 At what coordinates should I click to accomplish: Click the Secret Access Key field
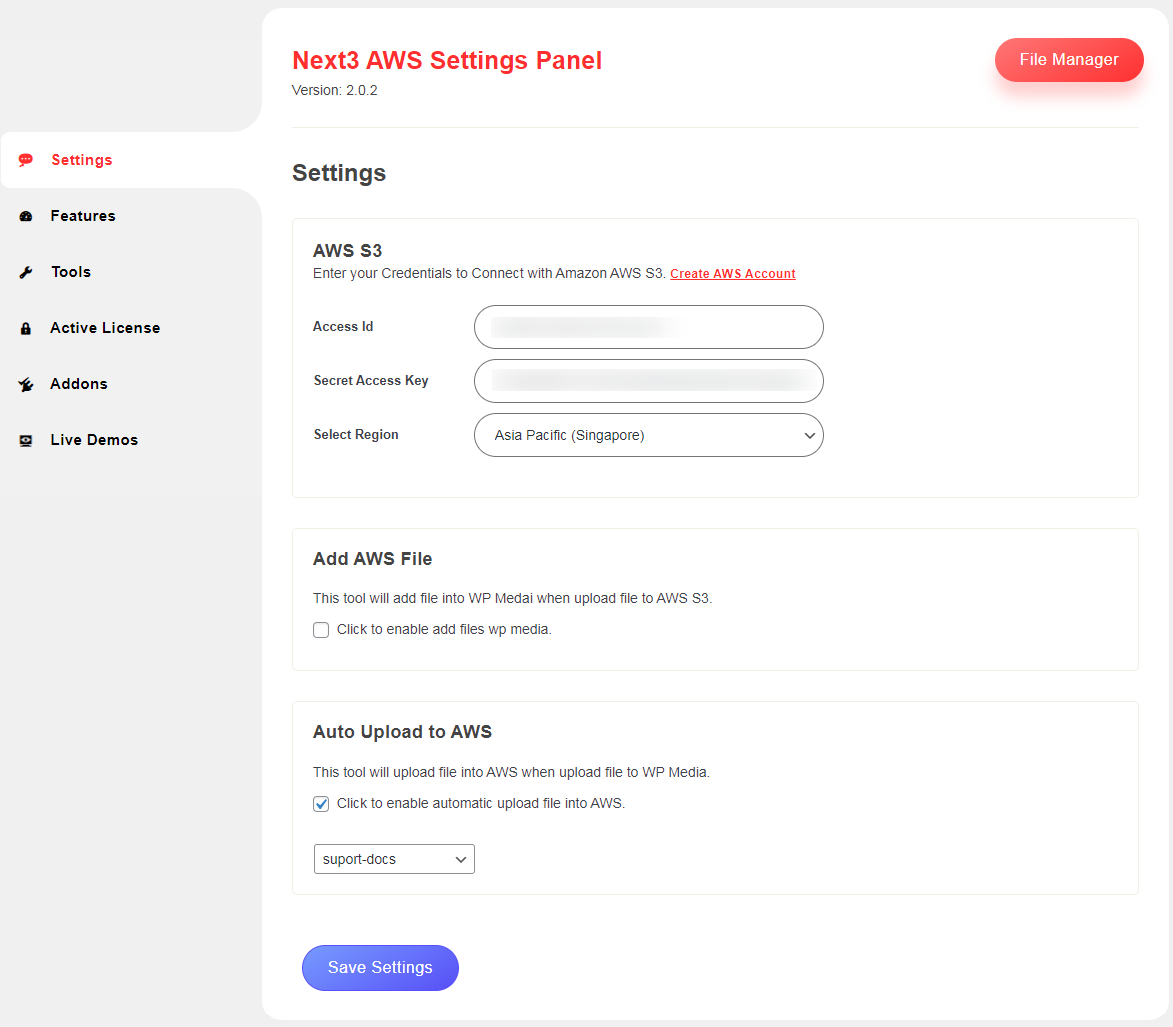(648, 381)
